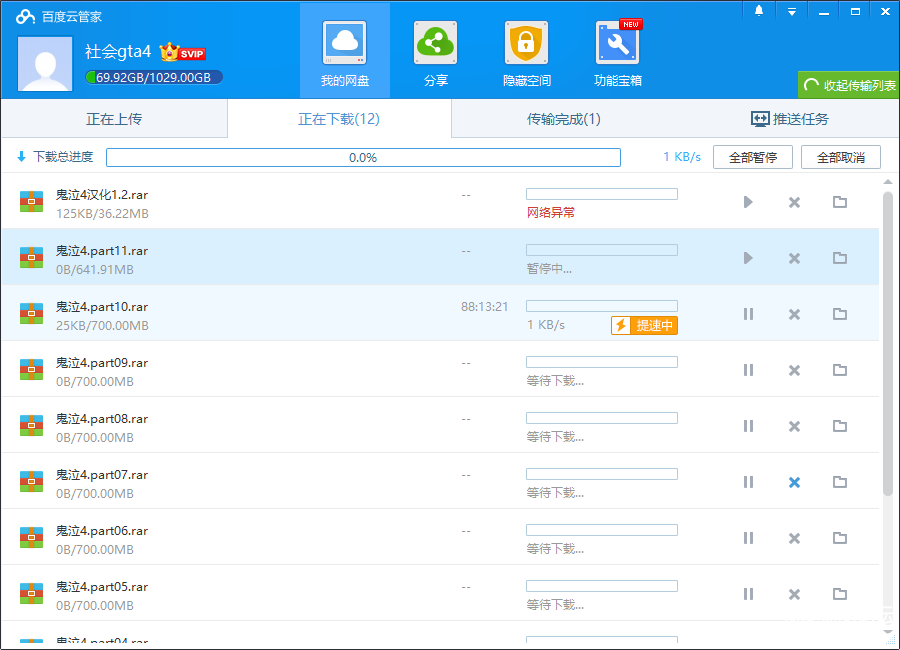Collapse transfer list with 收起传输列表
Viewport: 900px width, 650px height.
849,86
